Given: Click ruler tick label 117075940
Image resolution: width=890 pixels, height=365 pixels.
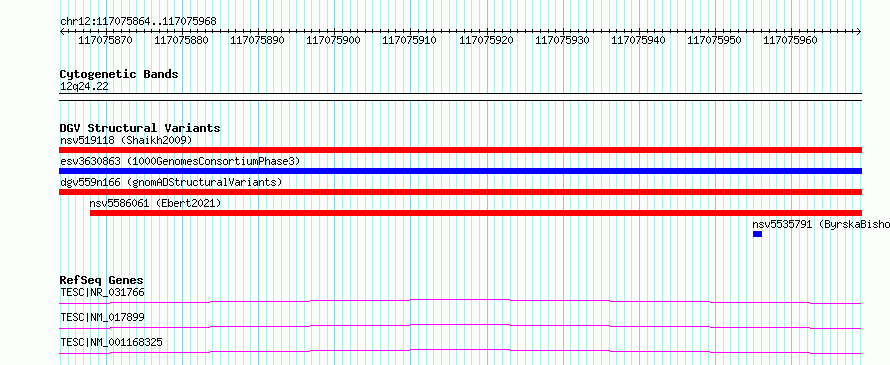Looking at the screenshot, I should (638, 40).
